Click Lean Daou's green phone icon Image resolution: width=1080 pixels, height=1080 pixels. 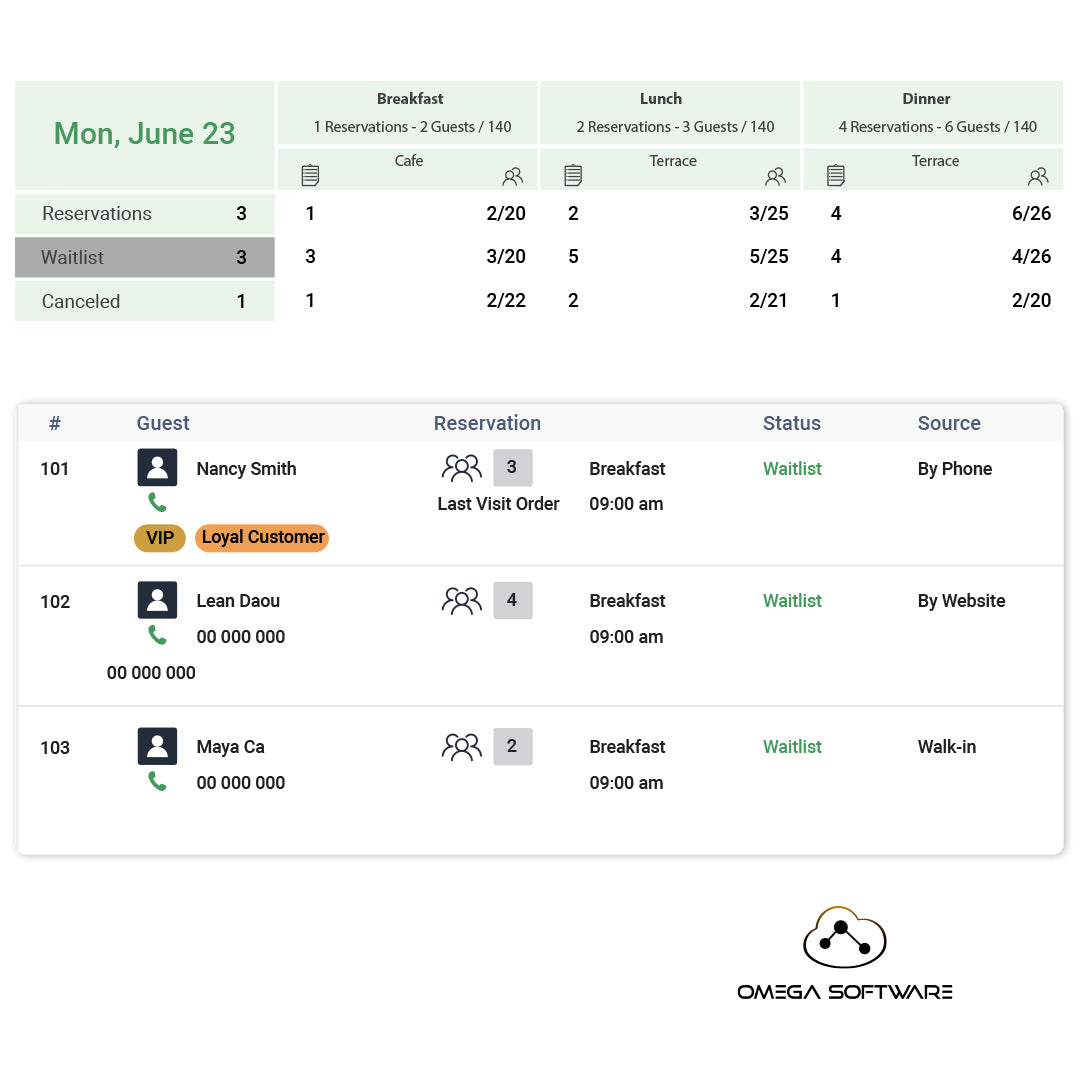tap(157, 635)
